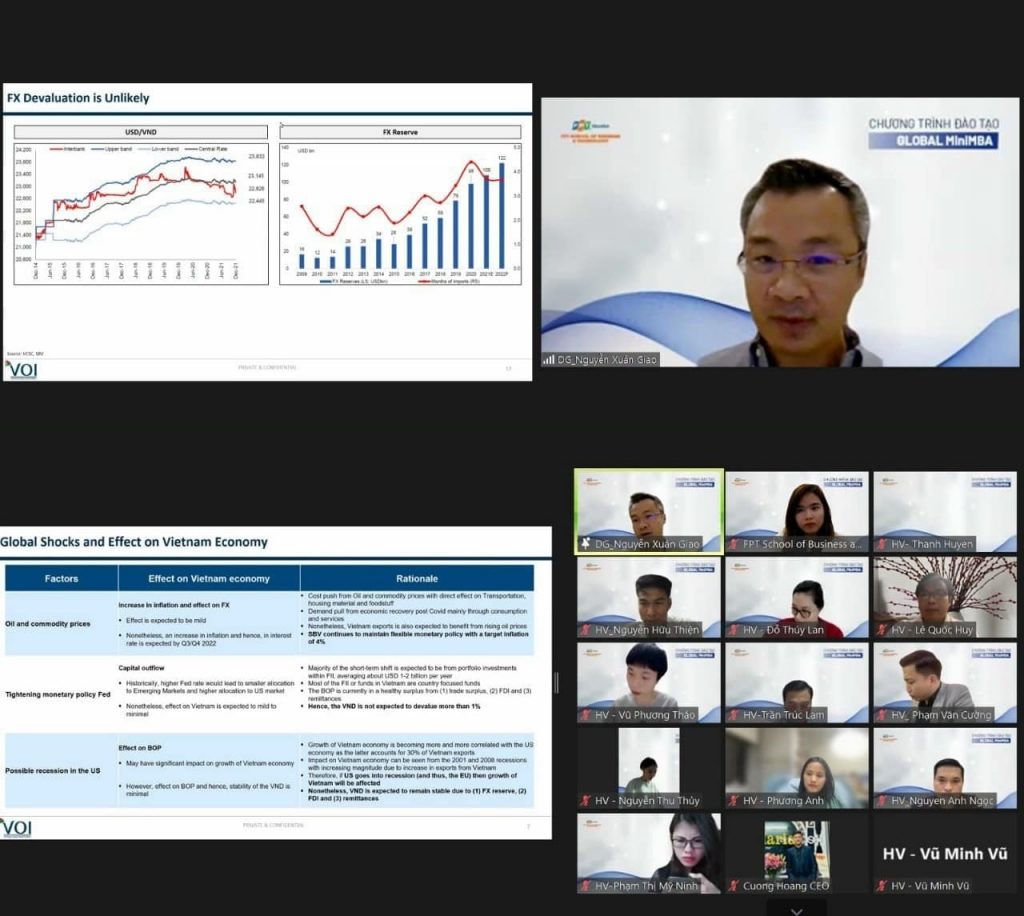Screen dimensions: 1024x916
Task: Click muted mic icon beside HV - Đỗ Thúy Lan
Action: (733, 630)
